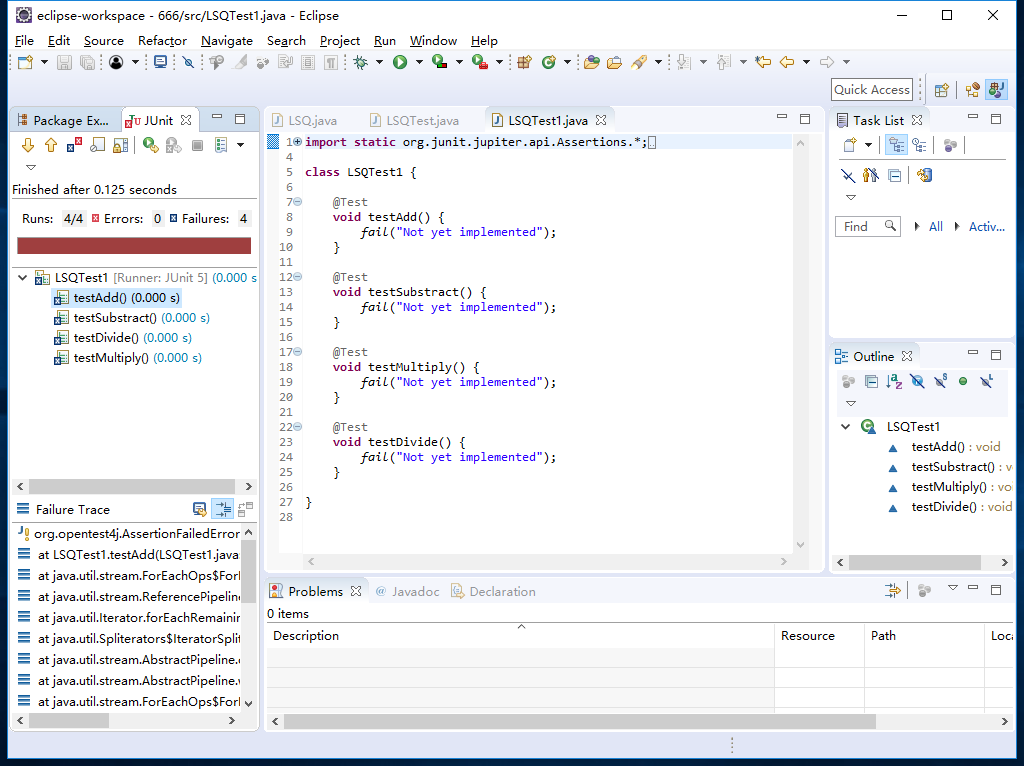1024x766 pixels.
Task: Click the Rerun Test icon in JUnit
Action: (151, 145)
